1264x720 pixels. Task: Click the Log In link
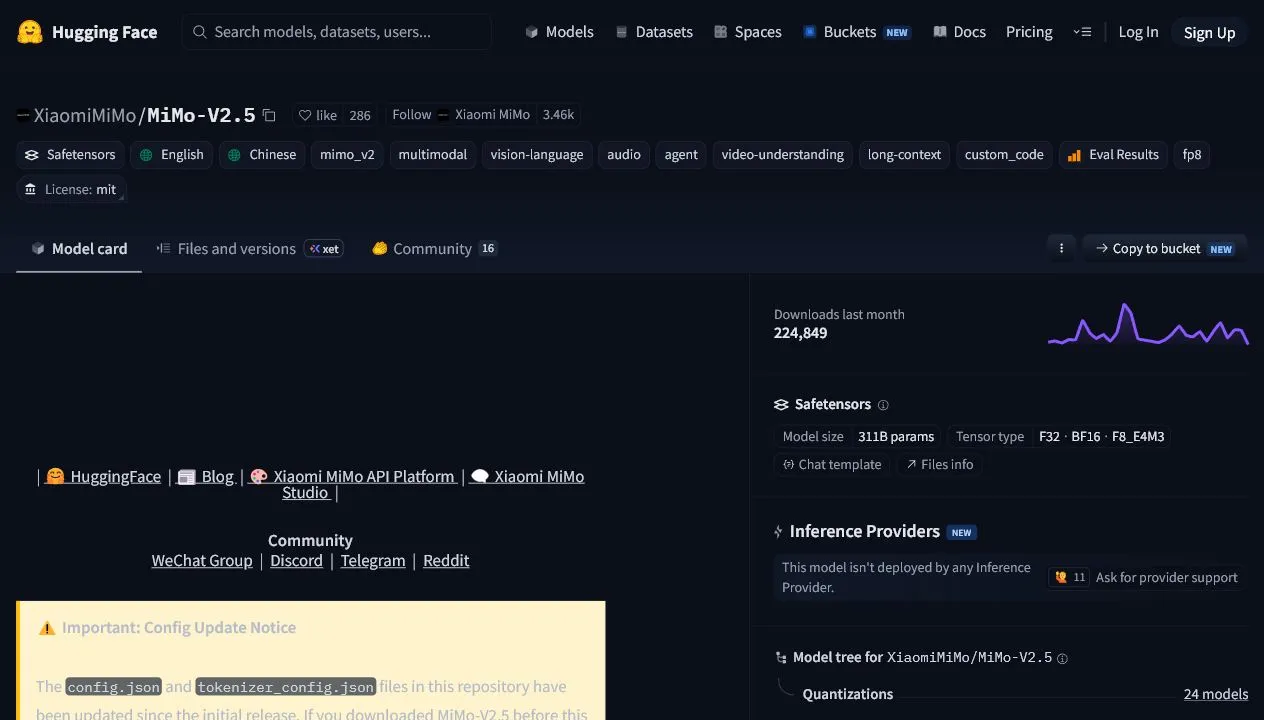(1138, 32)
